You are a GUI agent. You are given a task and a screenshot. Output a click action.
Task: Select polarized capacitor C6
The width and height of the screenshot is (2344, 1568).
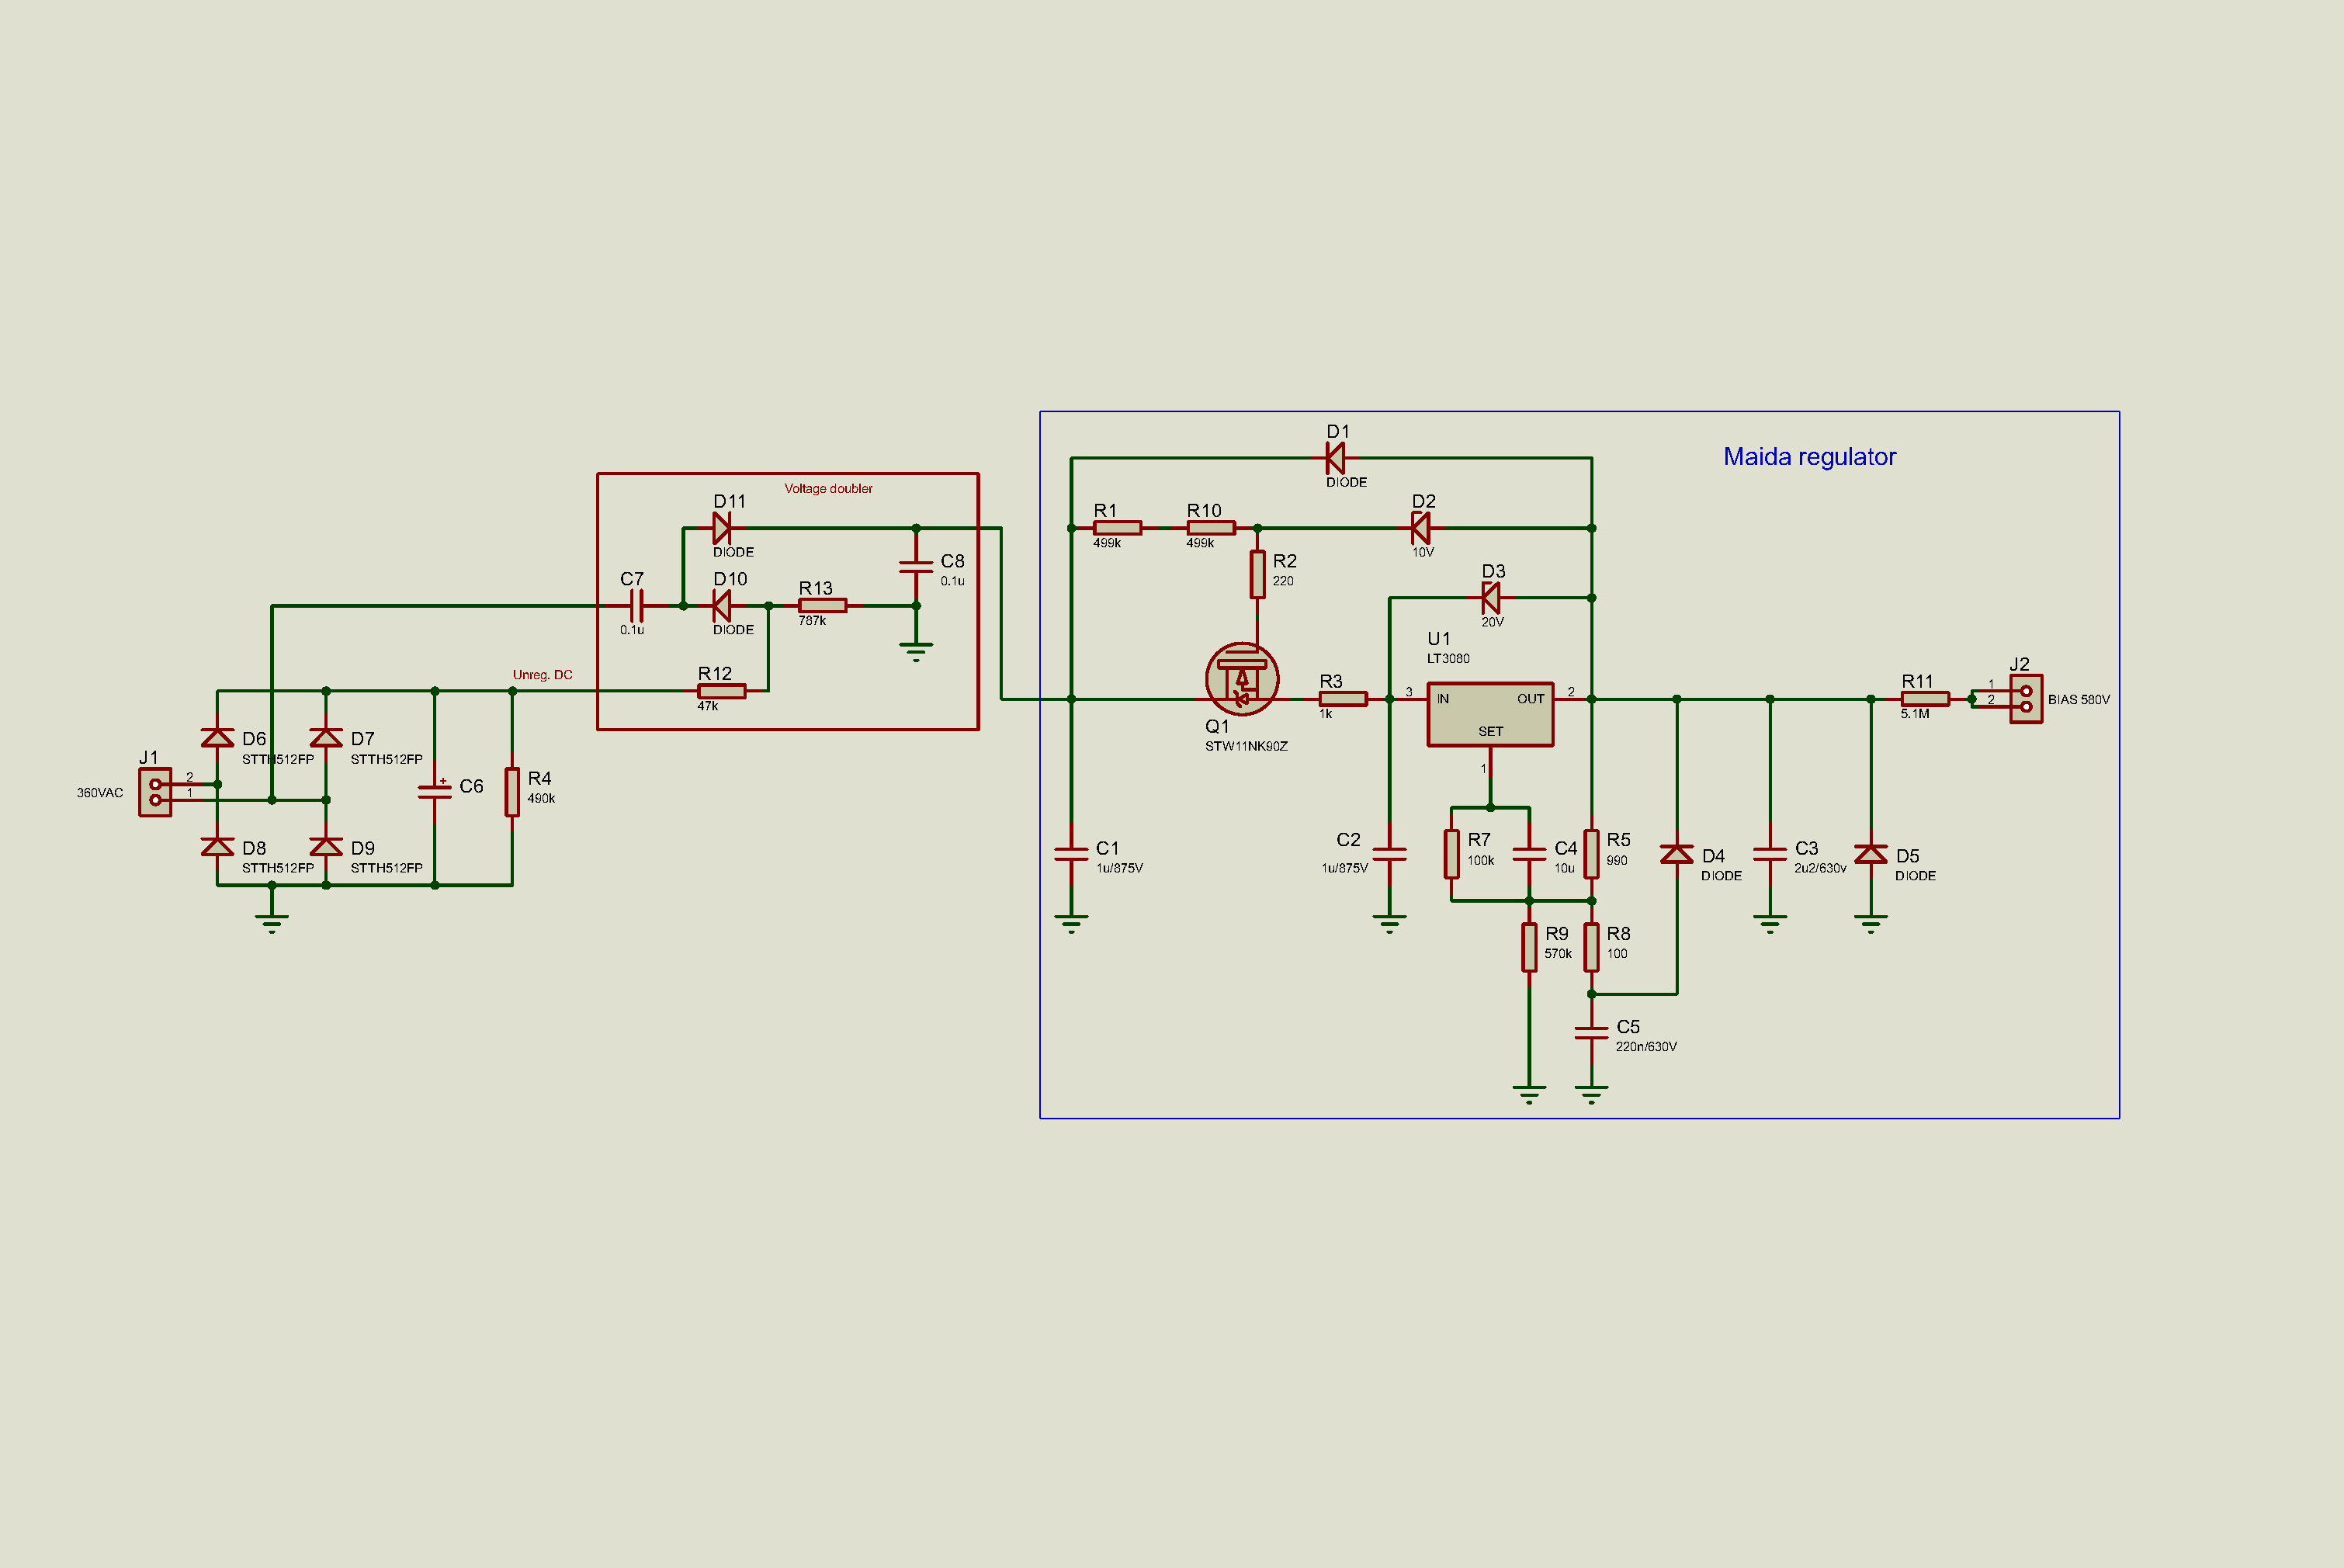pos(435,790)
